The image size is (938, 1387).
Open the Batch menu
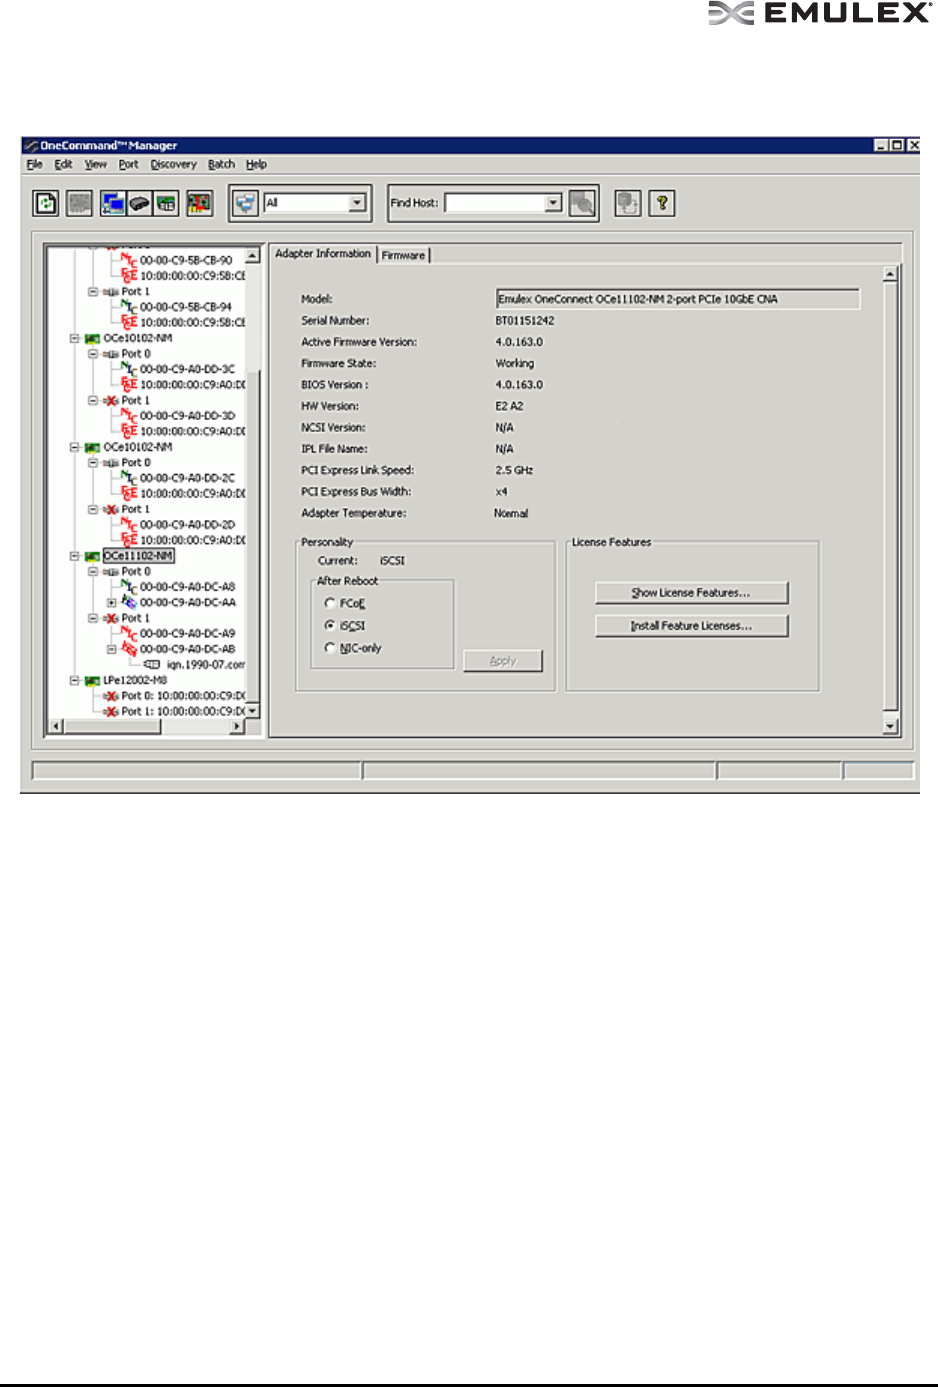coord(222,165)
